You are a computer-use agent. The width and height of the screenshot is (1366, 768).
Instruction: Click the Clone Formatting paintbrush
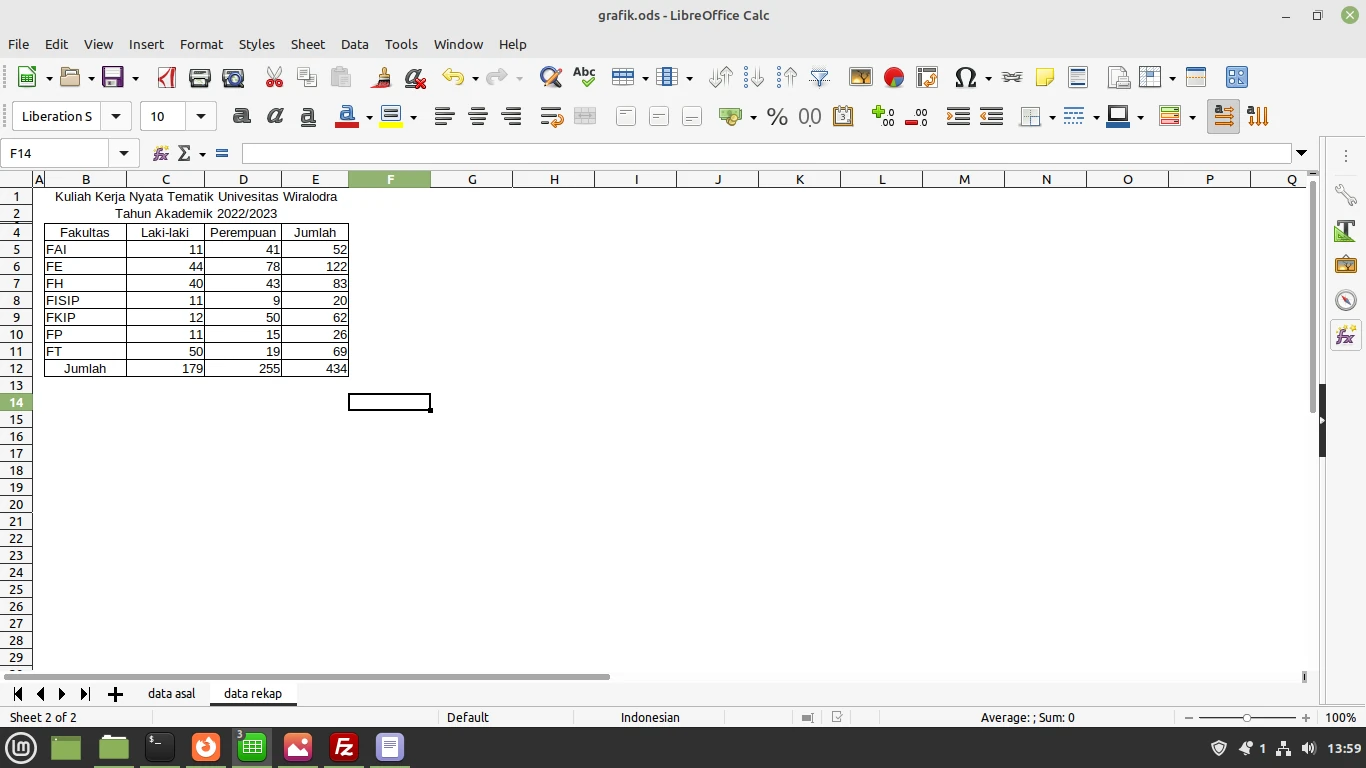pos(381,77)
